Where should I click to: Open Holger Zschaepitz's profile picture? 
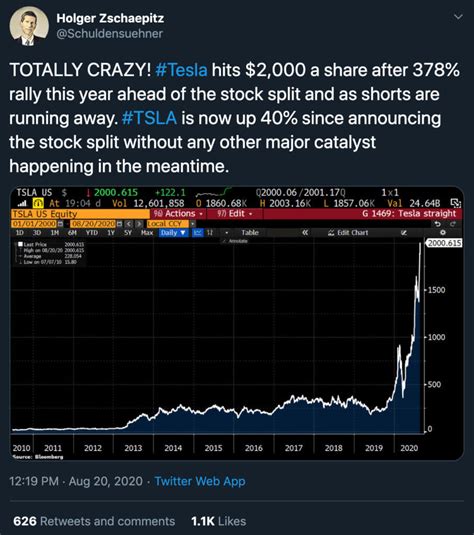[29, 26]
